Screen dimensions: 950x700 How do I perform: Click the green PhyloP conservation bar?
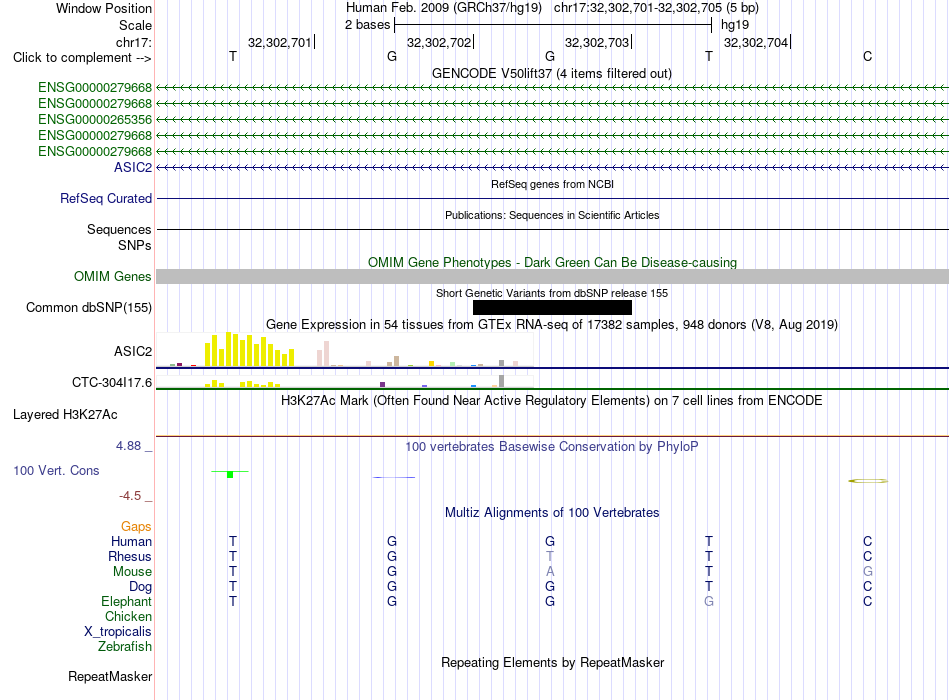[230, 474]
